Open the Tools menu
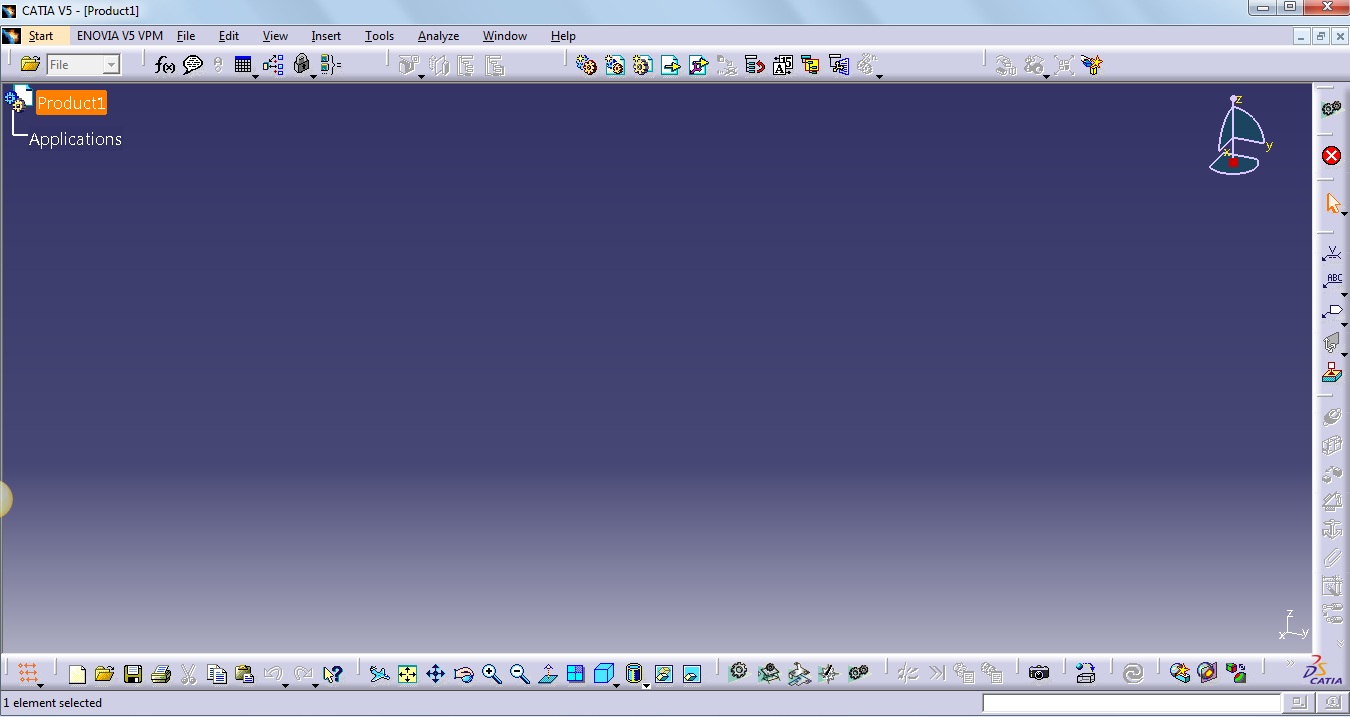Image resolution: width=1350 pixels, height=717 pixels. (379, 36)
